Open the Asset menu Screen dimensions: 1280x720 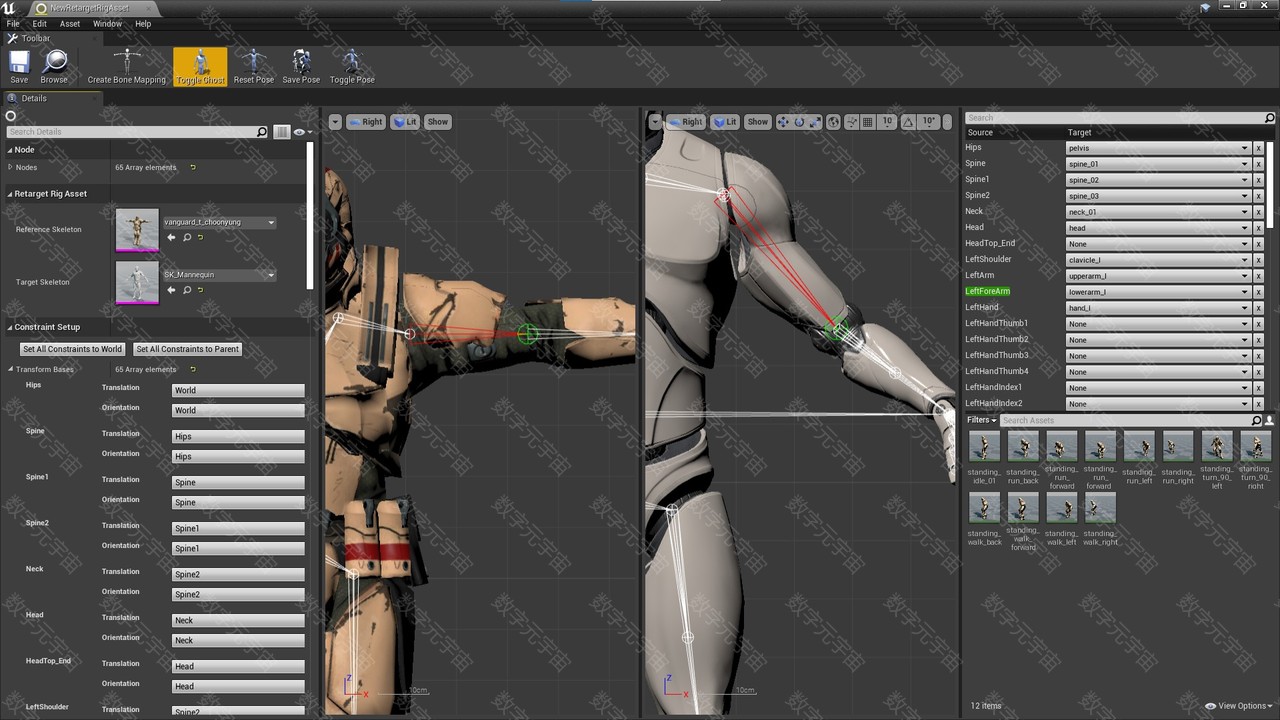[x=70, y=24]
